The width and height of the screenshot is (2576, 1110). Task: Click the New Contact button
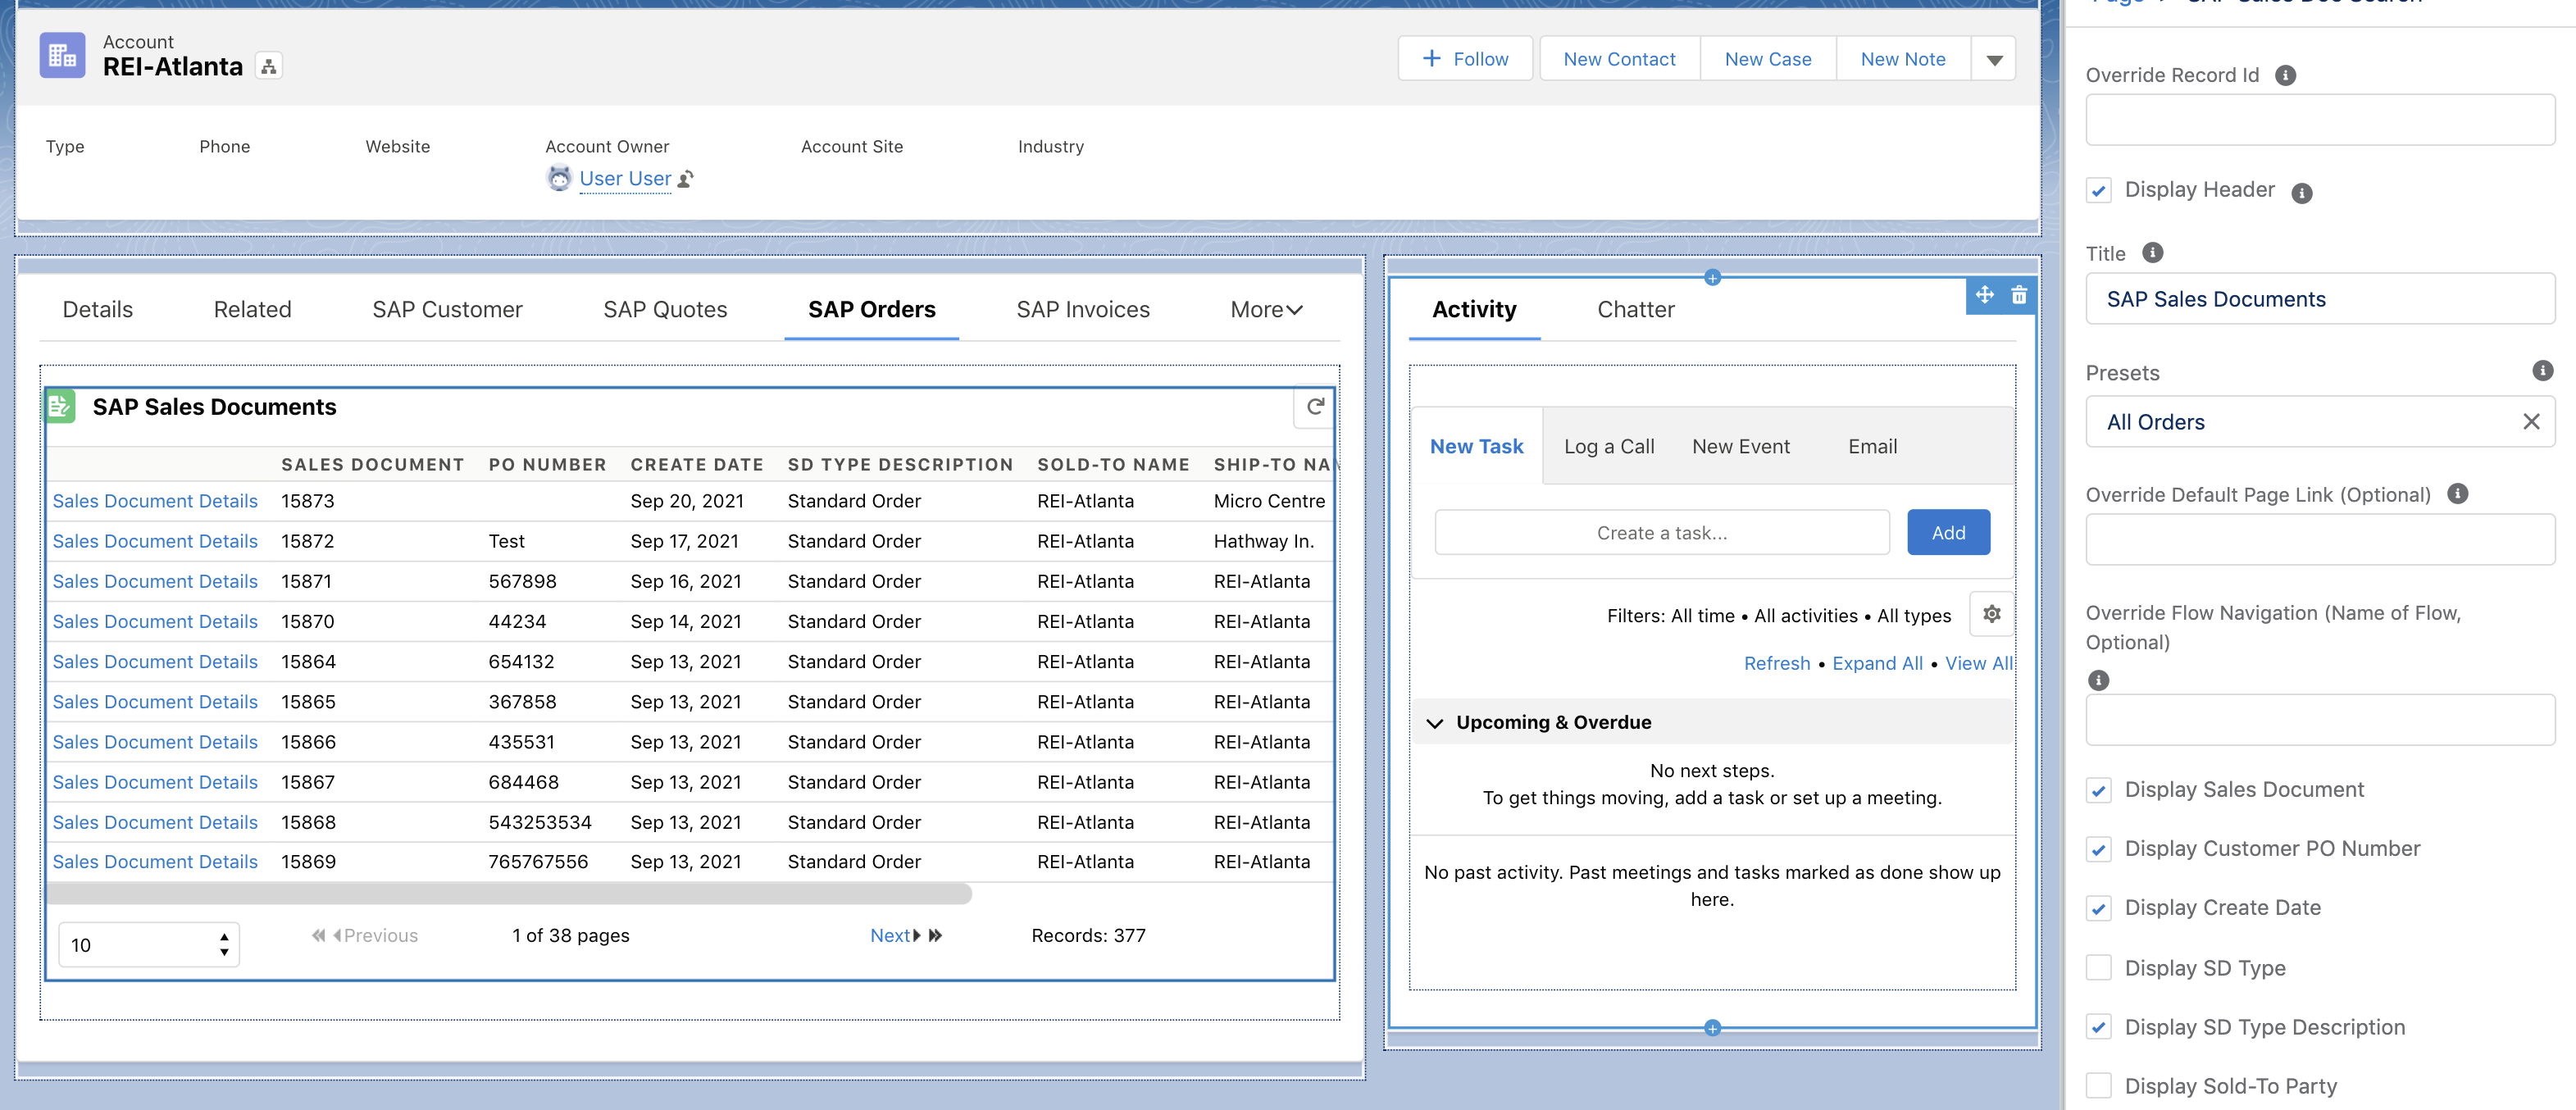[1619, 59]
